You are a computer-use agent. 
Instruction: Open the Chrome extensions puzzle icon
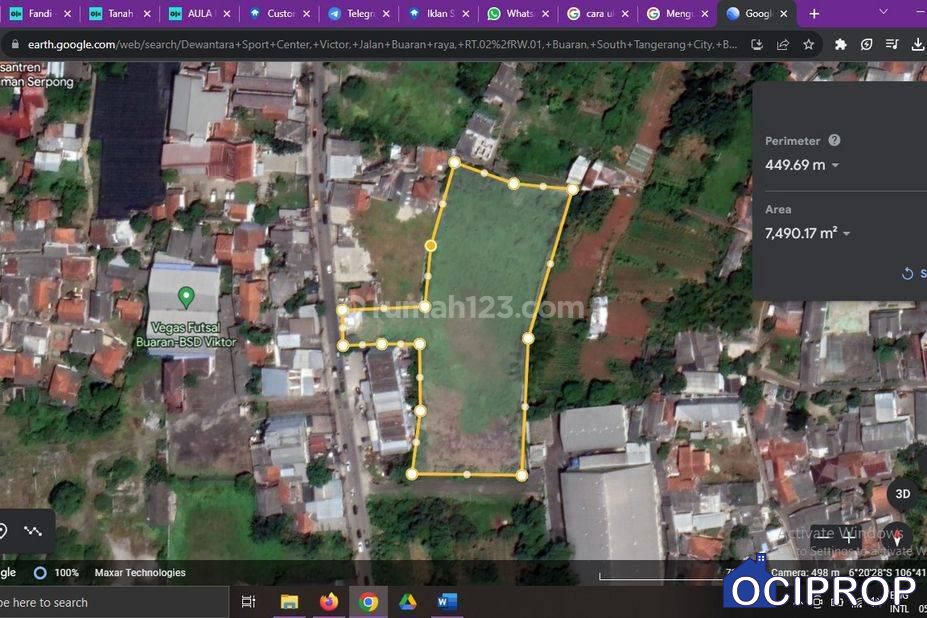point(840,45)
